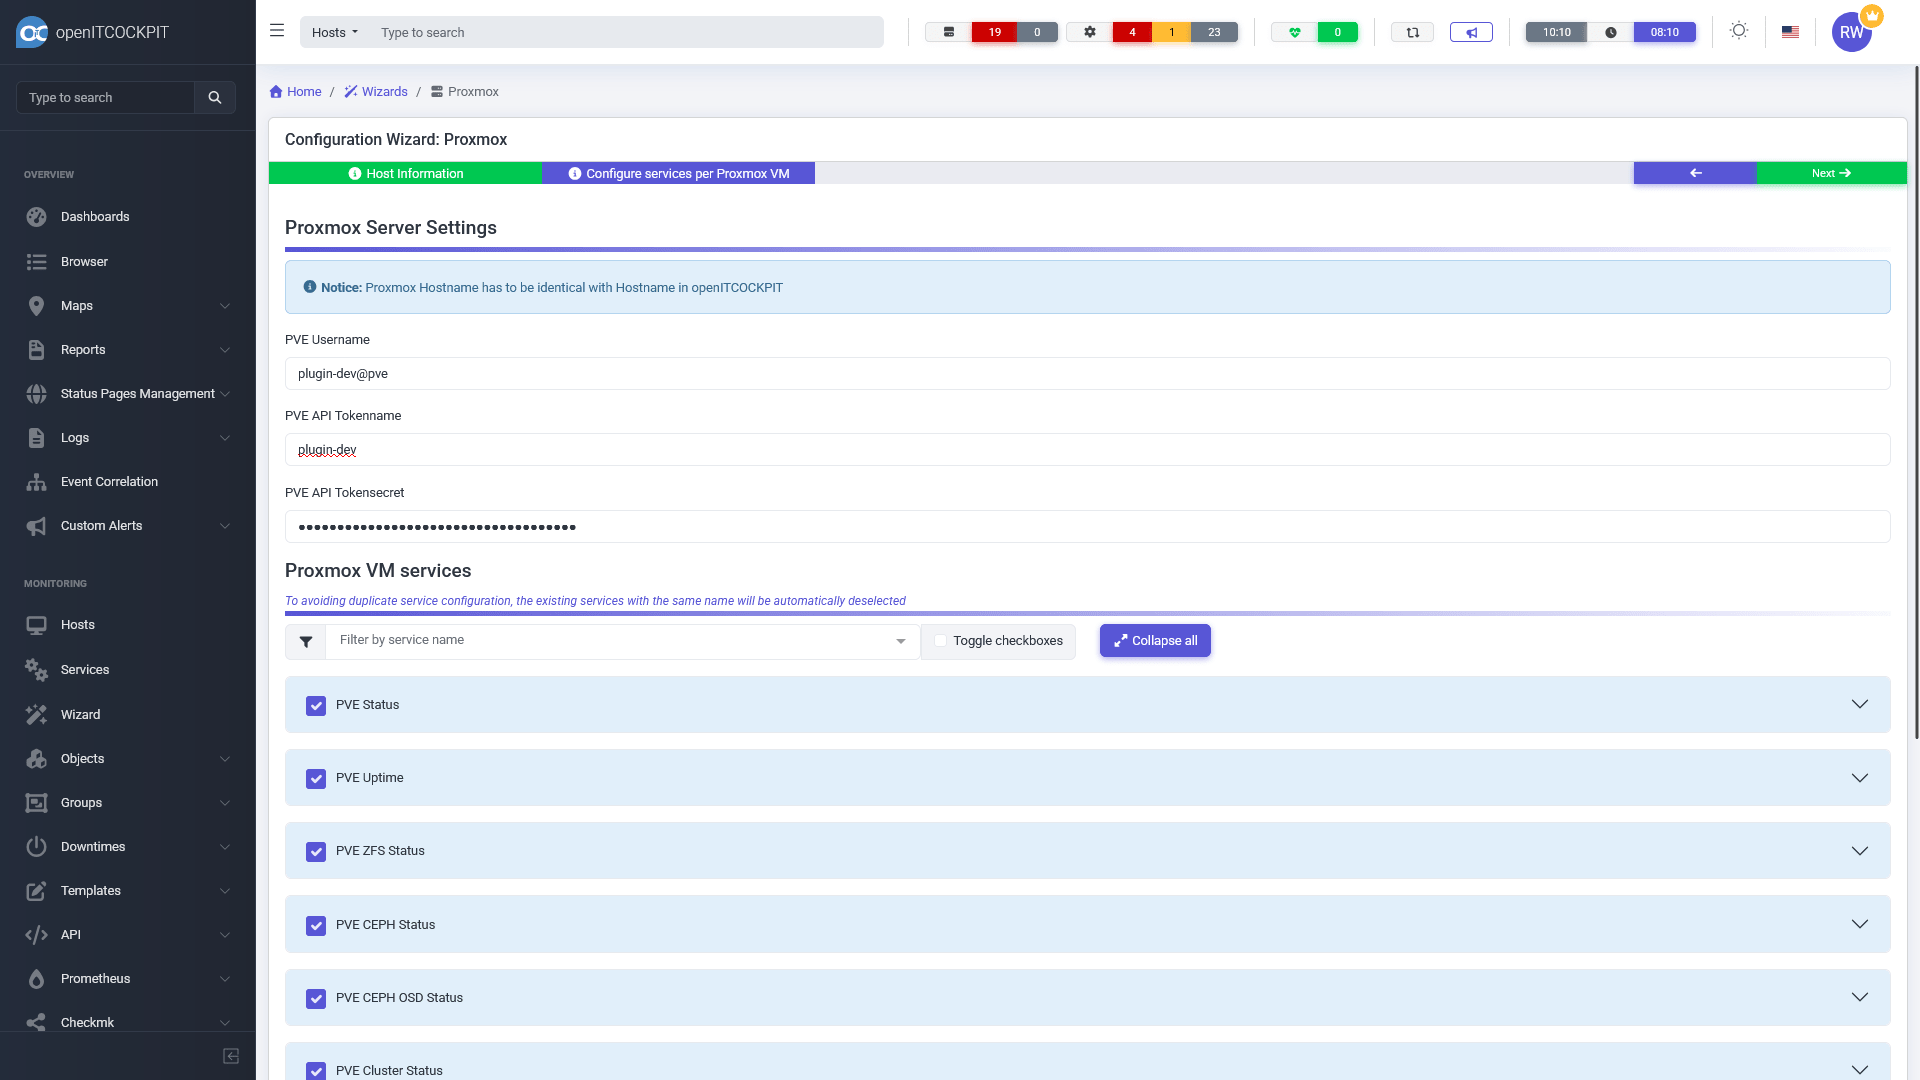Click the filter funnel icon
Viewport: 1920px width, 1080px height.
click(306, 642)
